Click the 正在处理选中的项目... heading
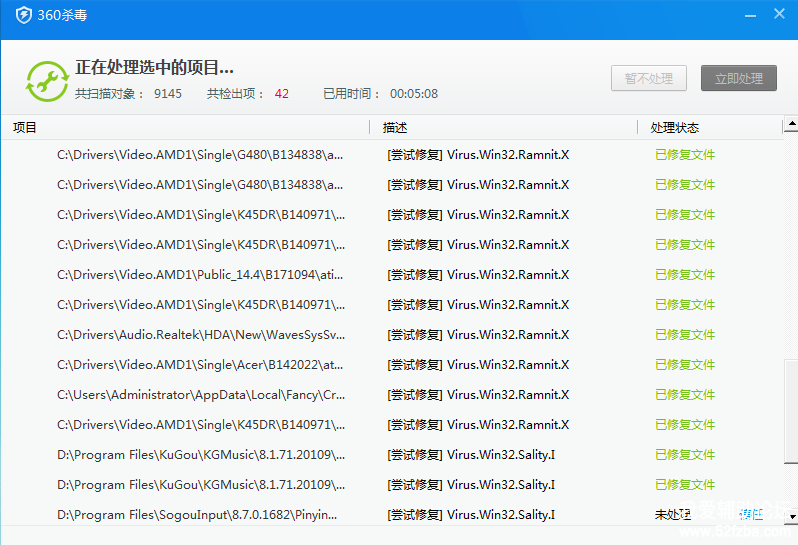Image resolution: width=798 pixels, height=545 pixels. coord(155,67)
